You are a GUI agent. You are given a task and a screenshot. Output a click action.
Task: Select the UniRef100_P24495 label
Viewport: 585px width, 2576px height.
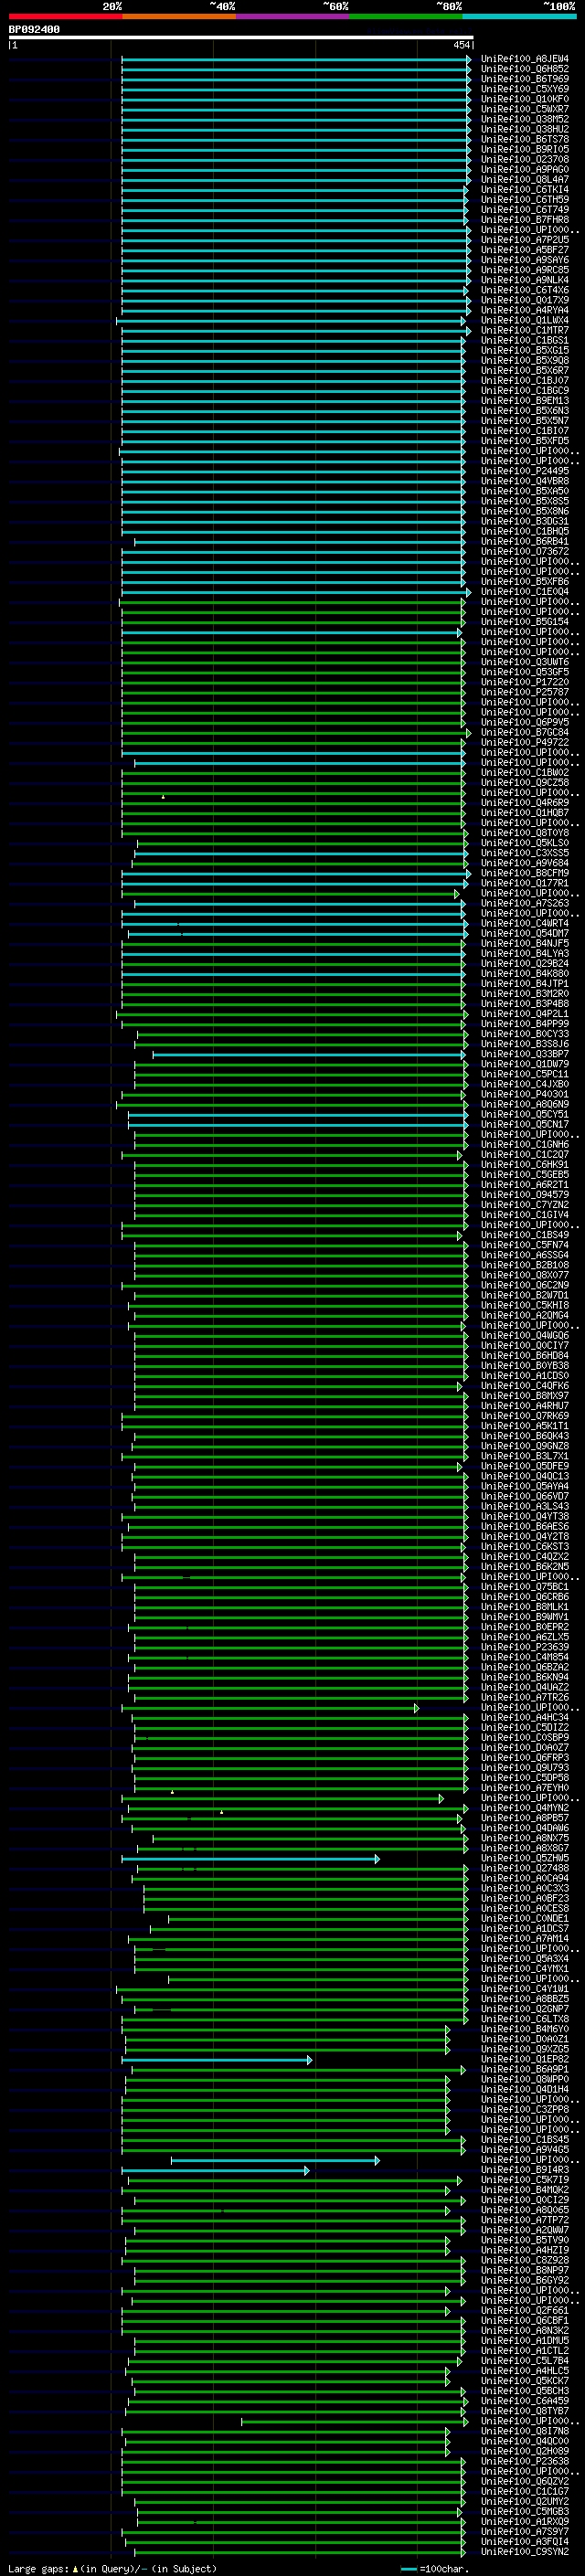(525, 471)
